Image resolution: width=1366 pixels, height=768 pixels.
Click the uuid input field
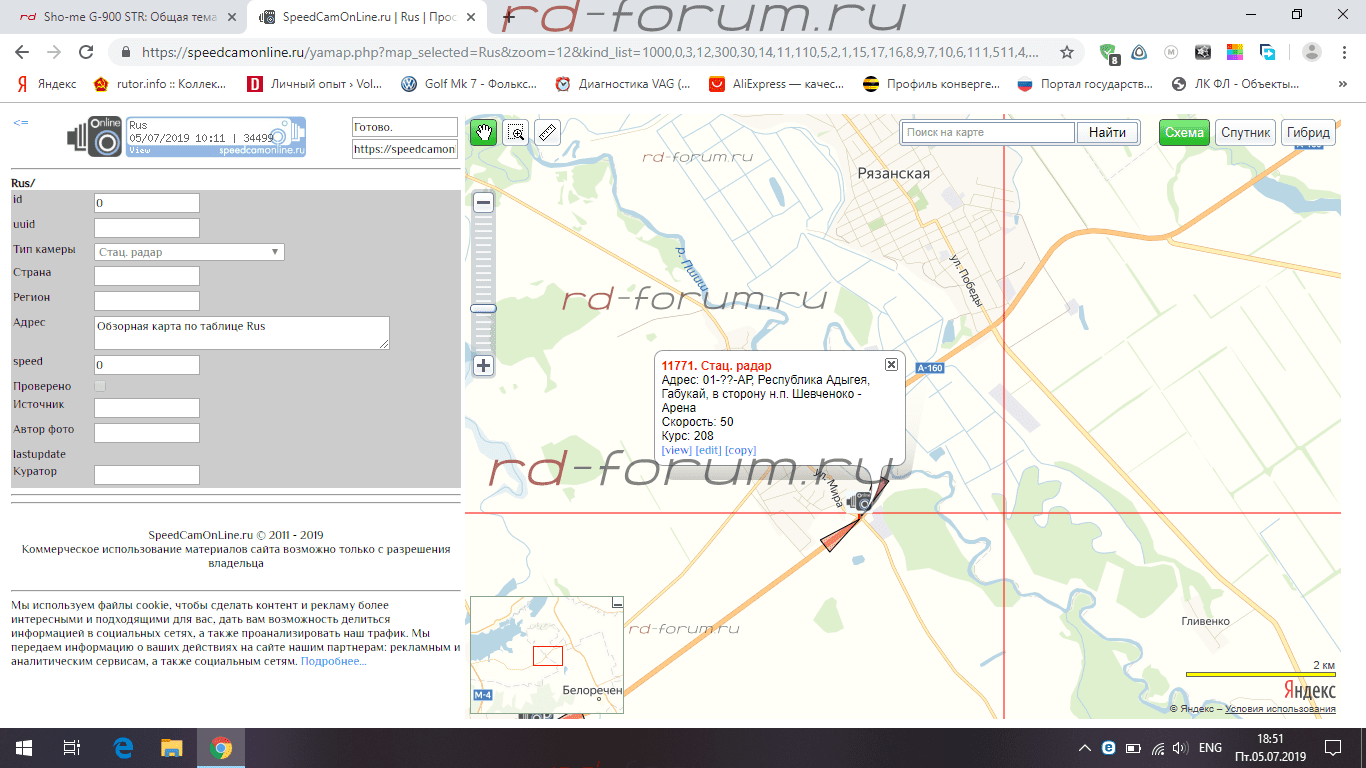click(x=147, y=228)
